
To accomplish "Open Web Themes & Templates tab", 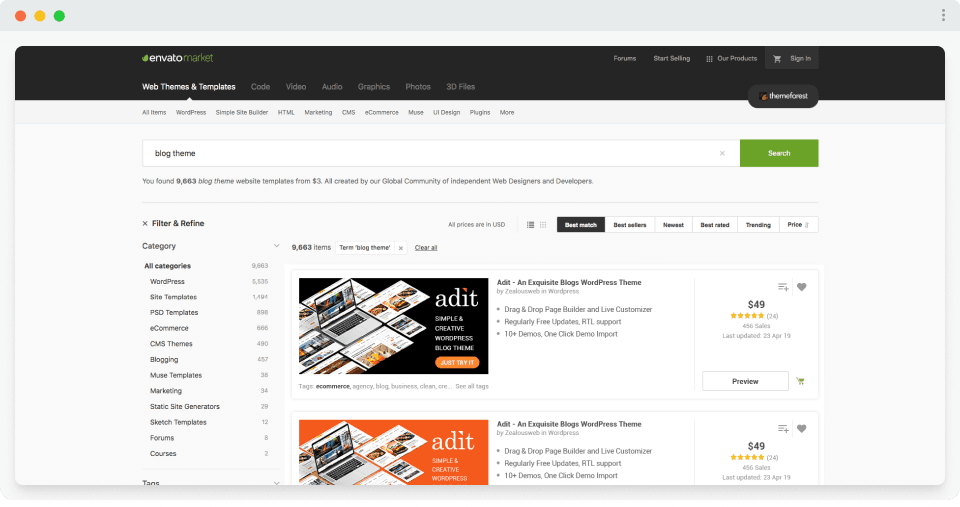I will click(x=189, y=87).
